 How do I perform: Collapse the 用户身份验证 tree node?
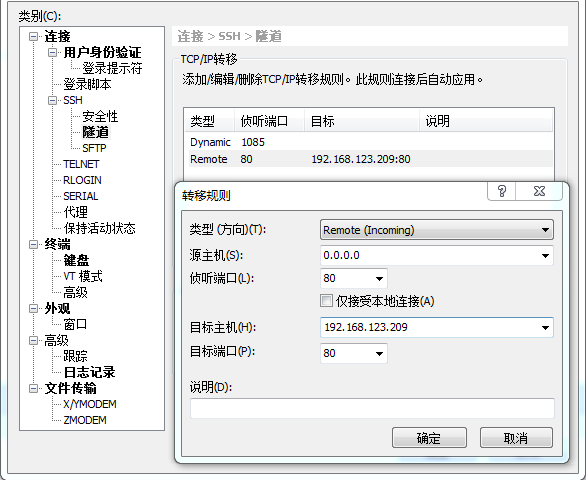tap(52, 52)
